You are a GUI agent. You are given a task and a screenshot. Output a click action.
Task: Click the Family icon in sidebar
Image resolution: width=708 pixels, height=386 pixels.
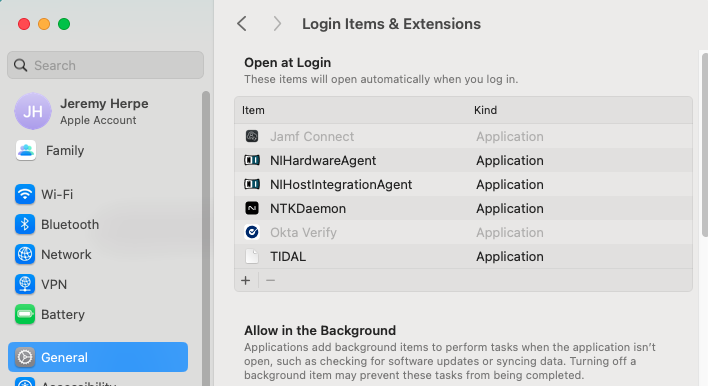[26, 150]
